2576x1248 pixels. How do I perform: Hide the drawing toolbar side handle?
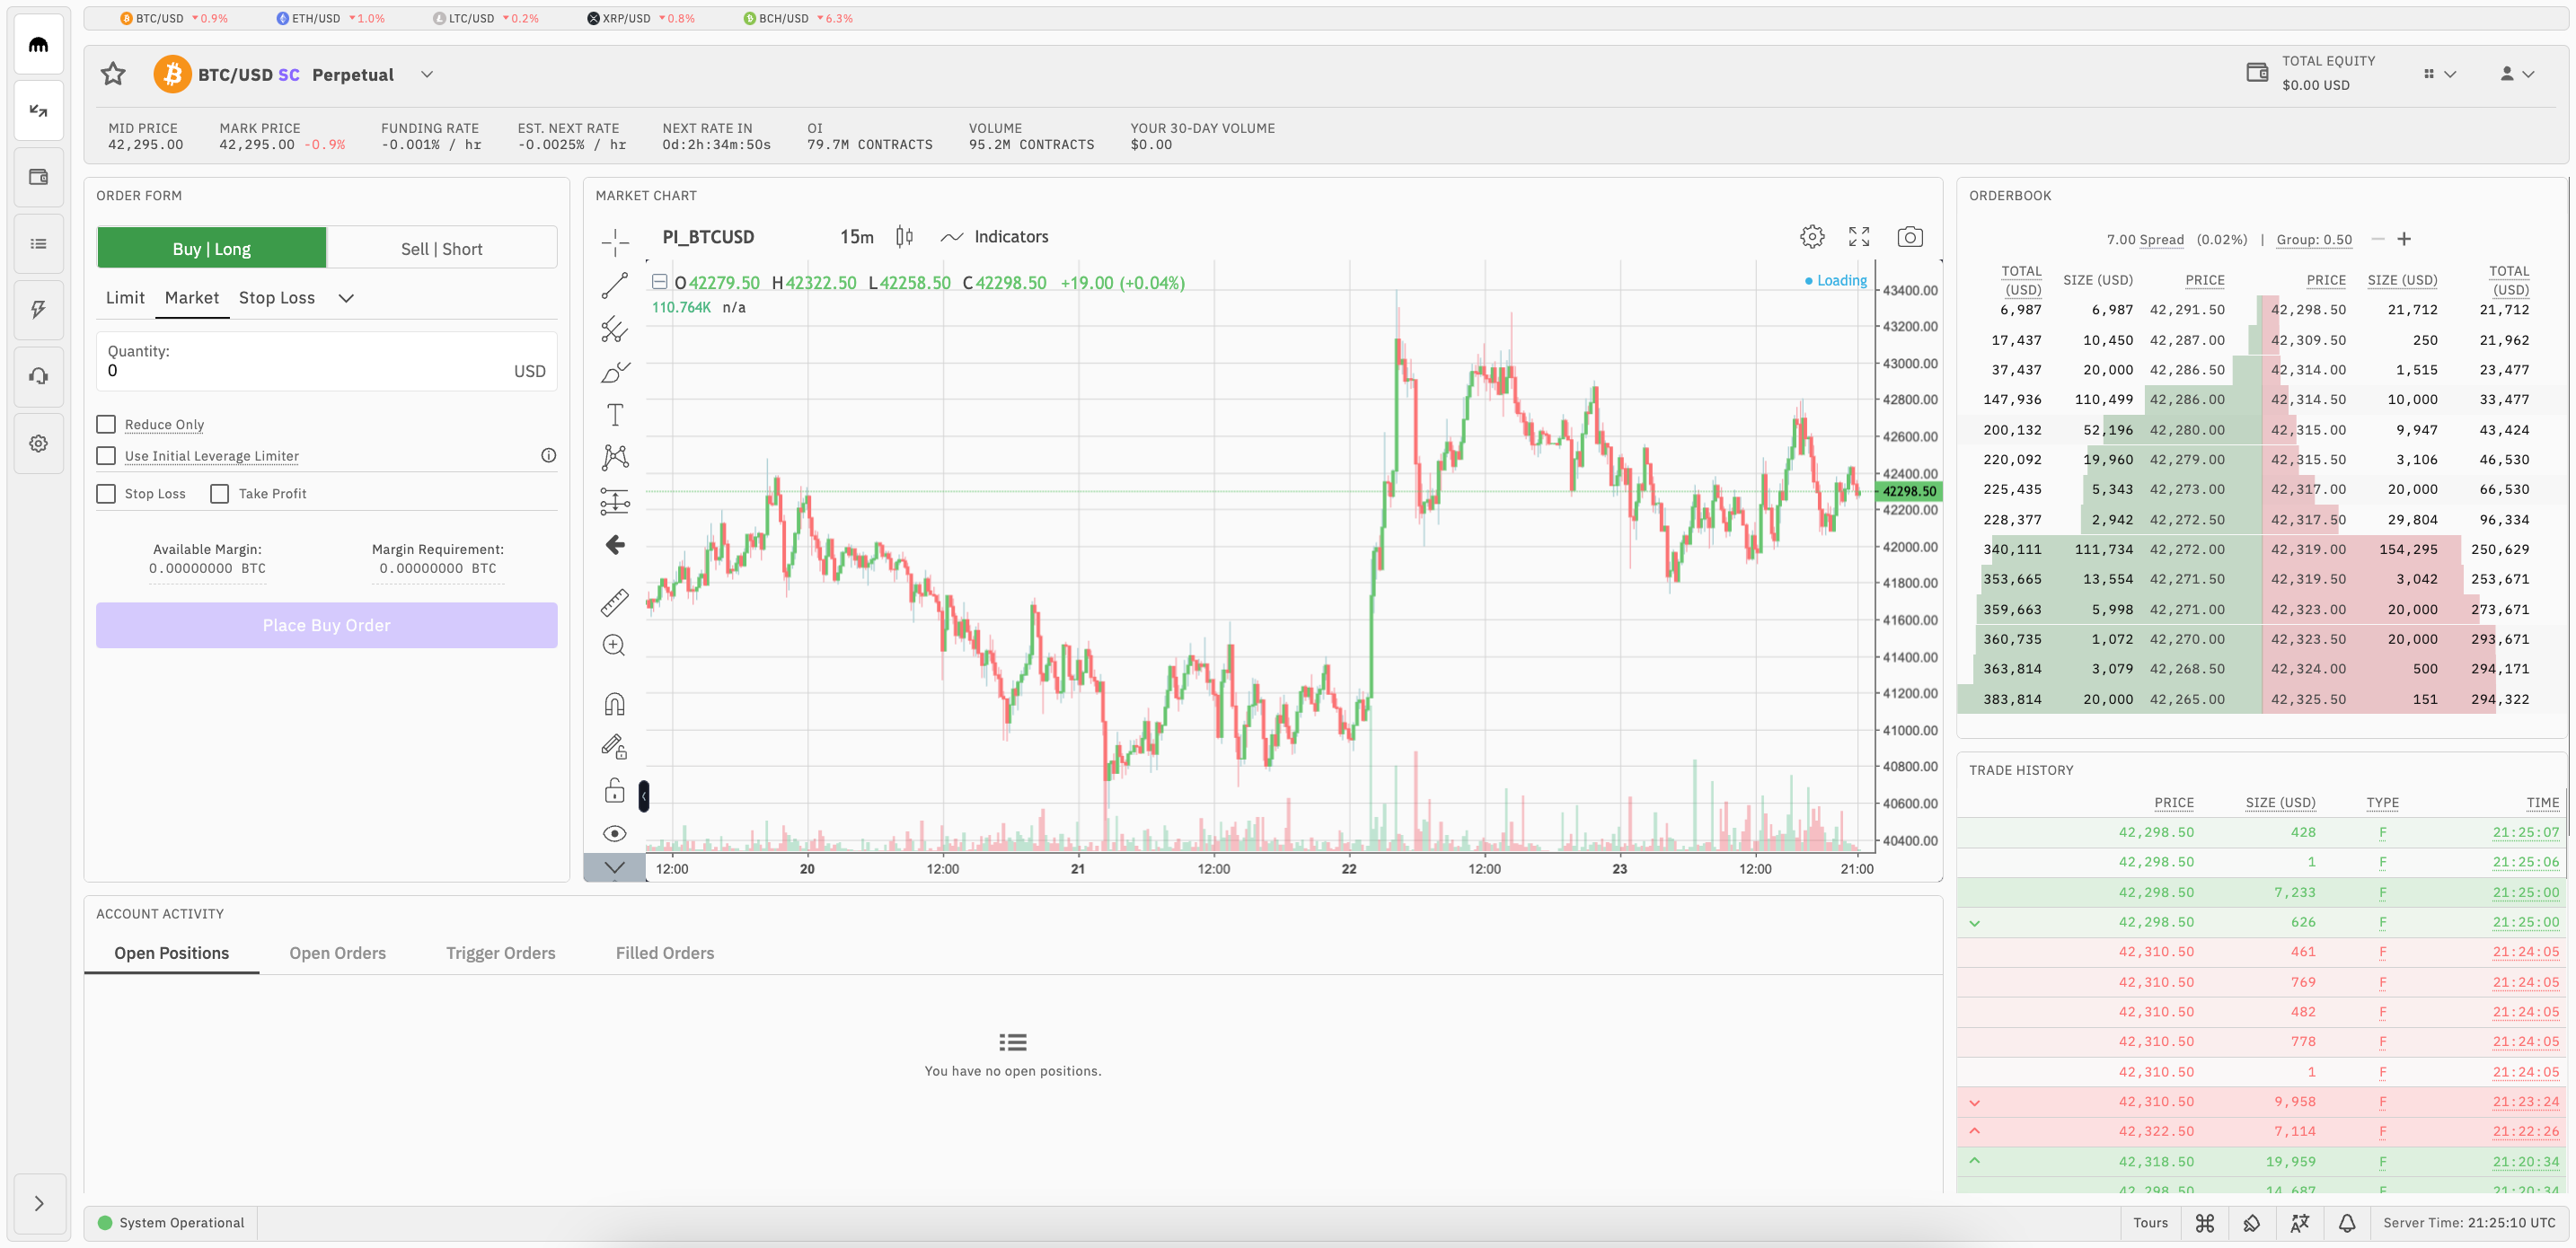644,796
